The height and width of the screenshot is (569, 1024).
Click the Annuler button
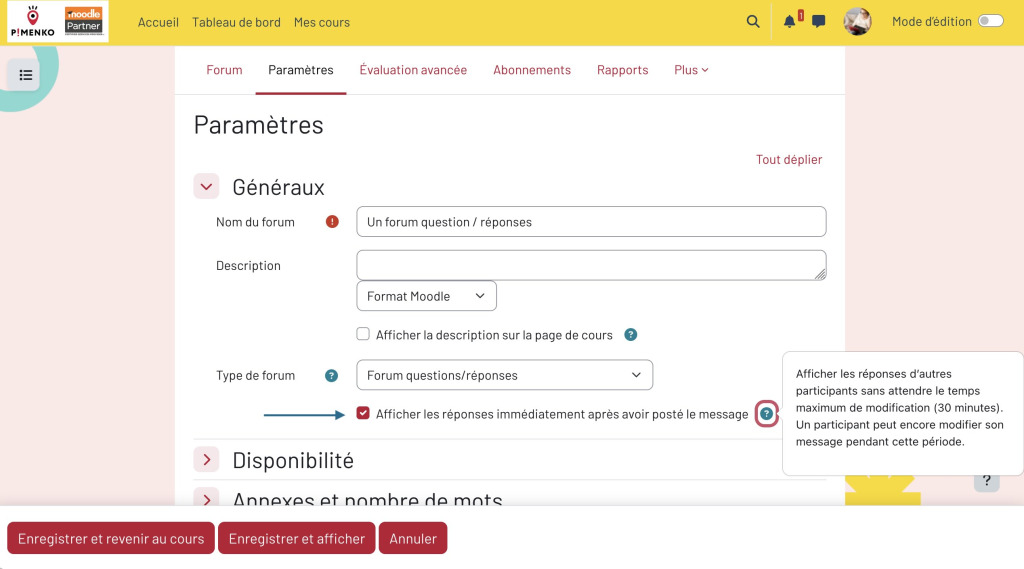[413, 538]
